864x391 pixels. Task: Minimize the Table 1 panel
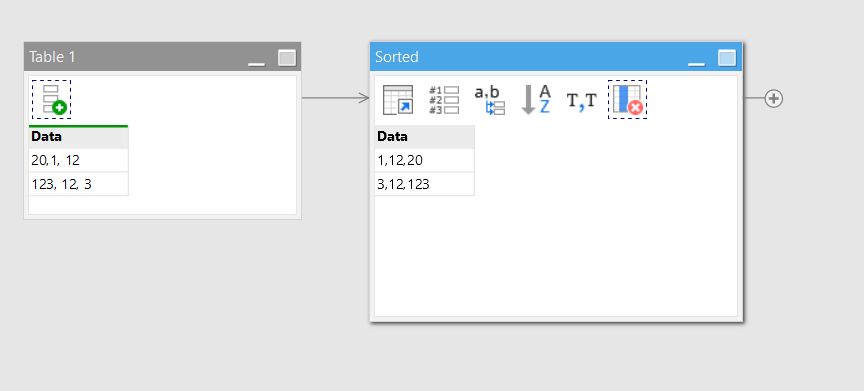256,58
